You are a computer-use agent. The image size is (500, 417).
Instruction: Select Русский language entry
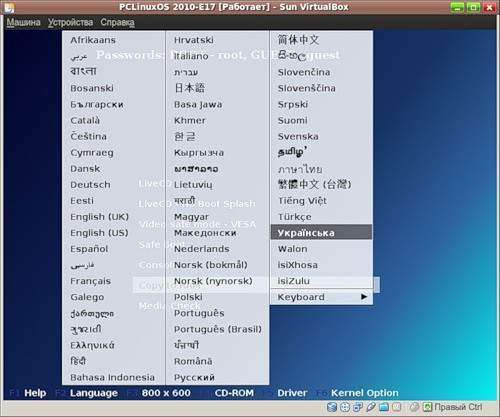point(194,377)
